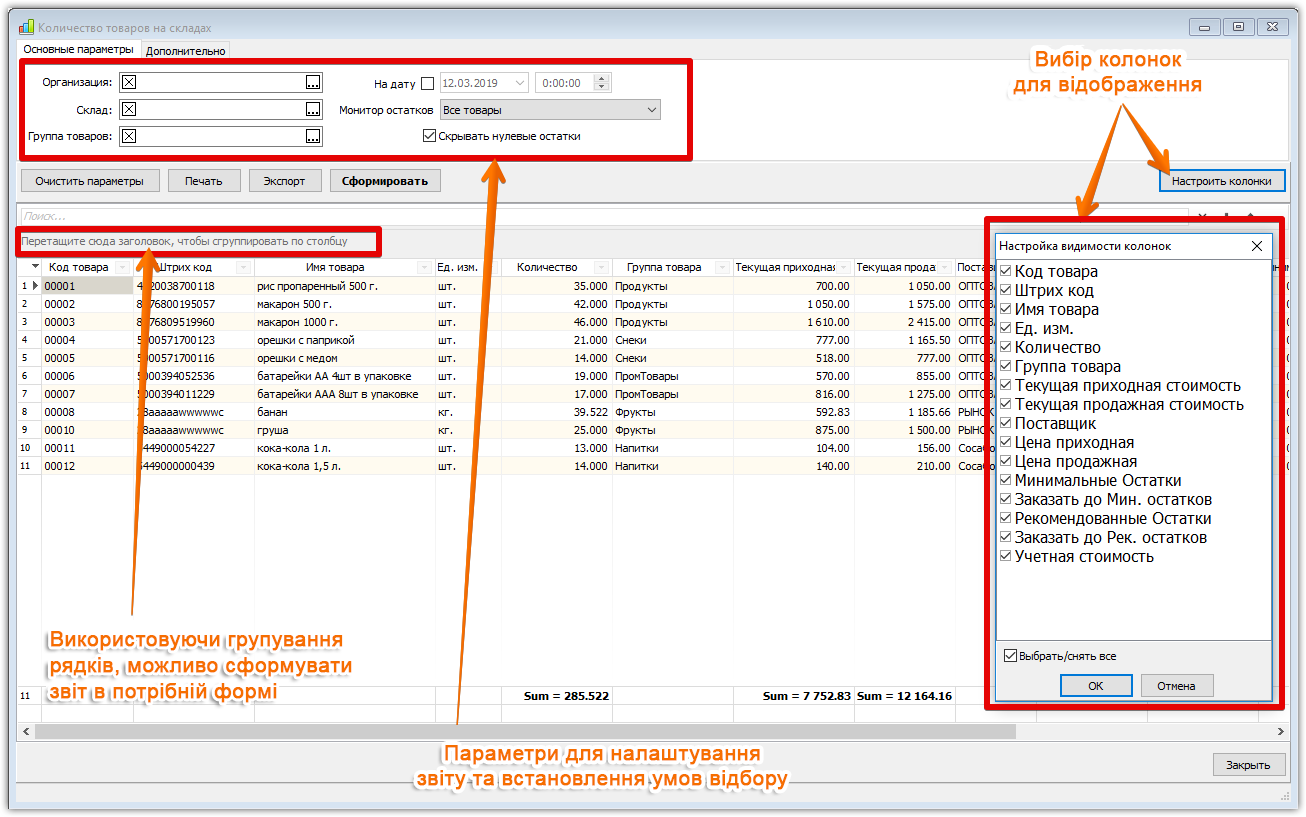Toggle the Рекомендованные Остатки checkbox
This screenshot has width=1306, height=817.
1006,519
